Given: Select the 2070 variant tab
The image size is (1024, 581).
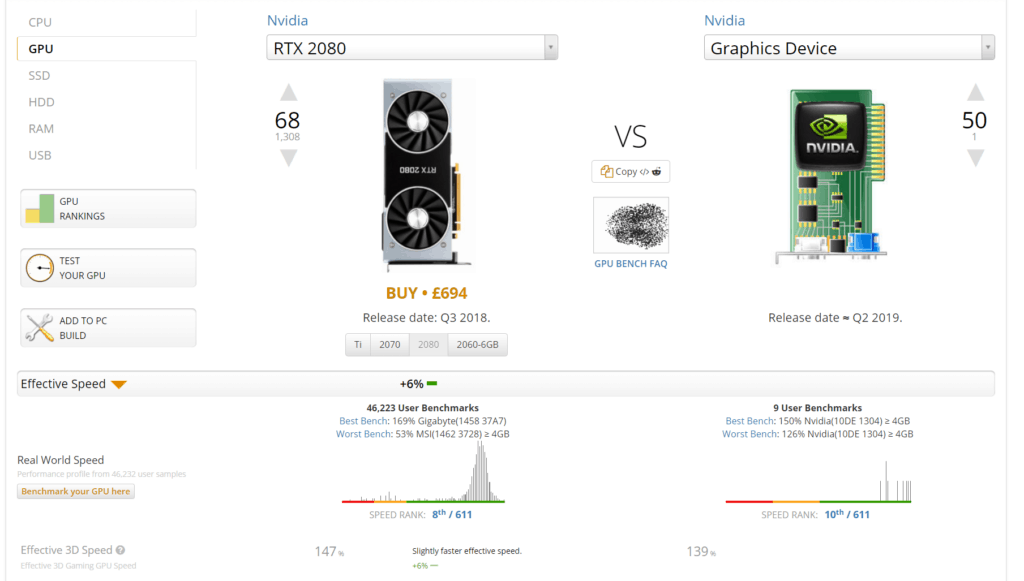Looking at the screenshot, I should (390, 345).
